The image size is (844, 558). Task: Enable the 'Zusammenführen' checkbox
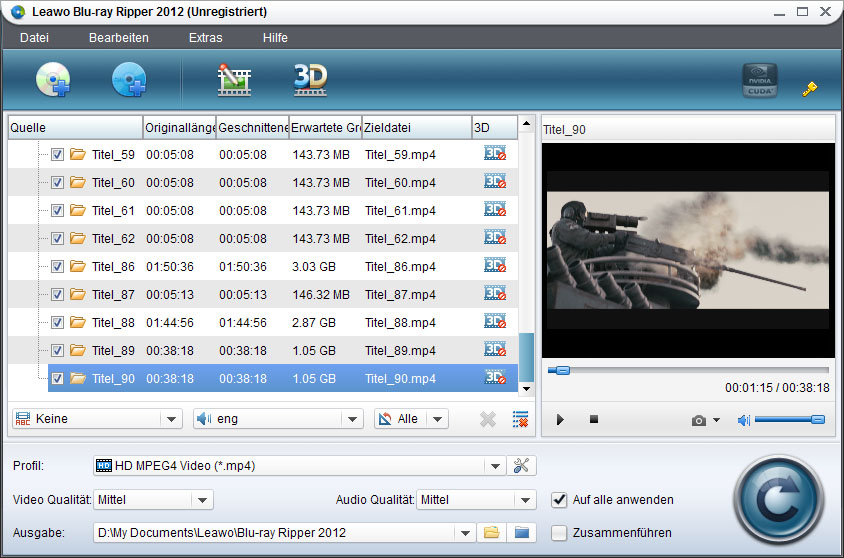tap(560, 532)
